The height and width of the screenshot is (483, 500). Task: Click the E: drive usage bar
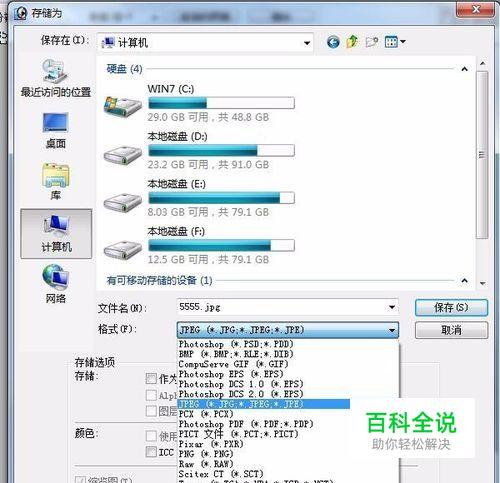point(221,198)
